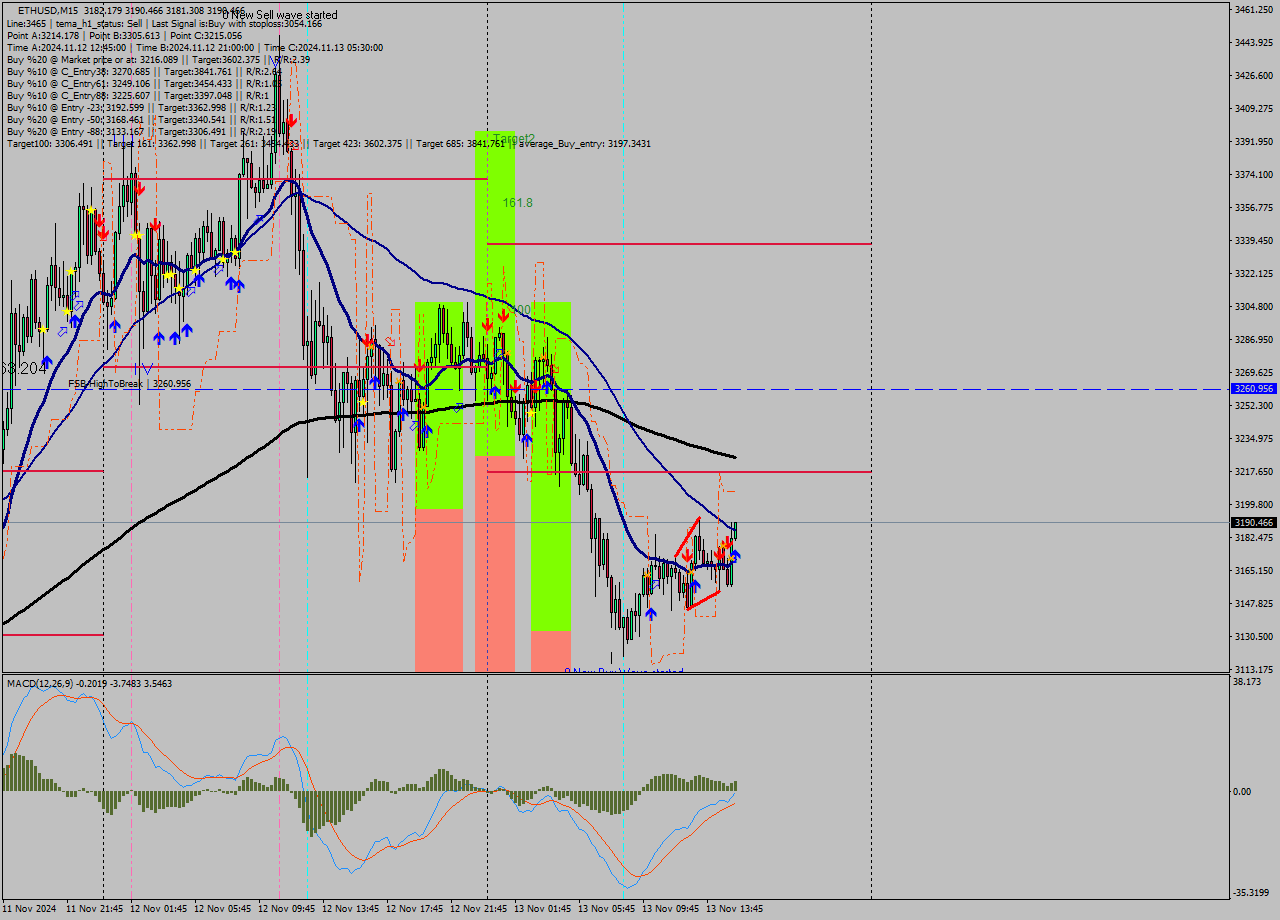Click the '13 Nov 09:45' time axis label

(671, 909)
